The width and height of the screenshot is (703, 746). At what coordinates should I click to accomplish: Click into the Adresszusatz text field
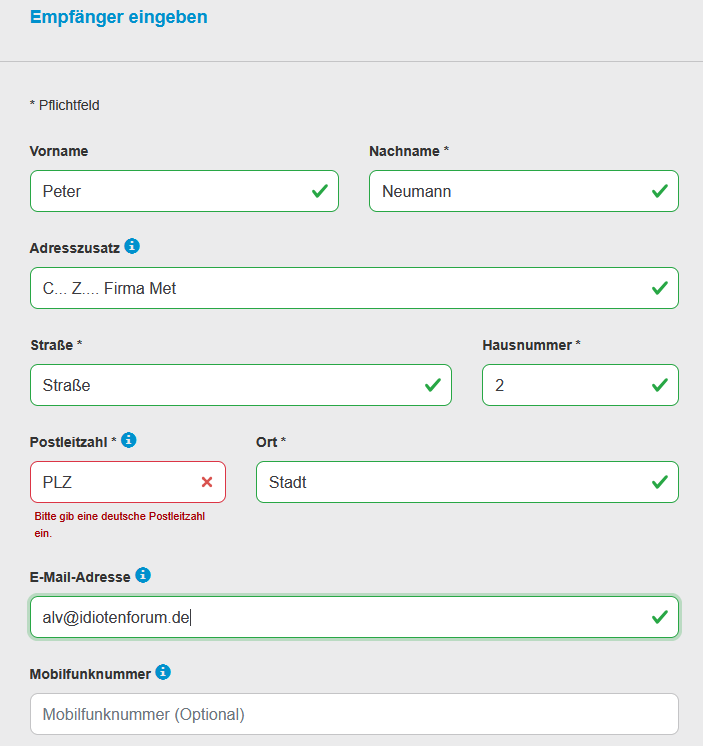(x=354, y=288)
